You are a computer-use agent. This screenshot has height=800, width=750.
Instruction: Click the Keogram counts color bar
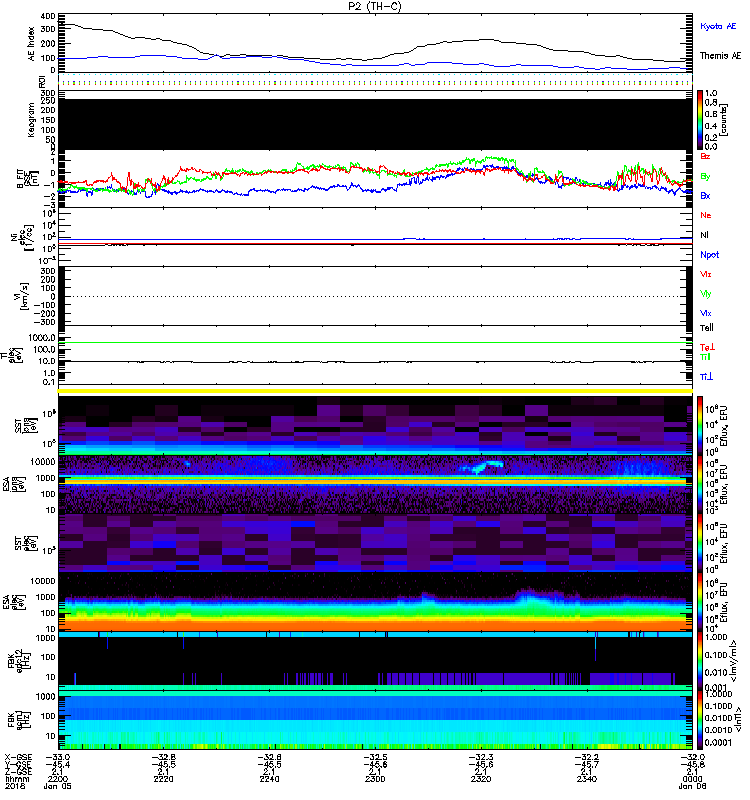click(700, 120)
